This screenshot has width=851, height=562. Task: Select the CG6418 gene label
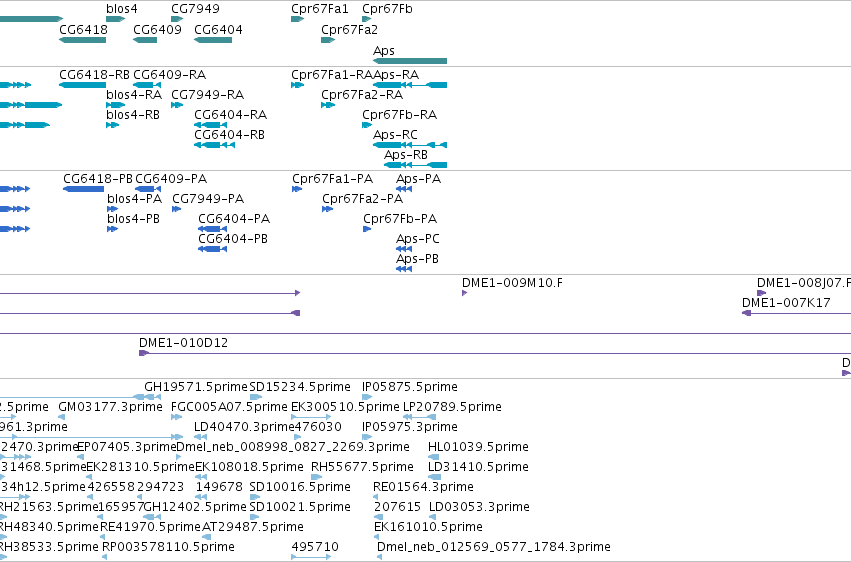[x=83, y=29]
